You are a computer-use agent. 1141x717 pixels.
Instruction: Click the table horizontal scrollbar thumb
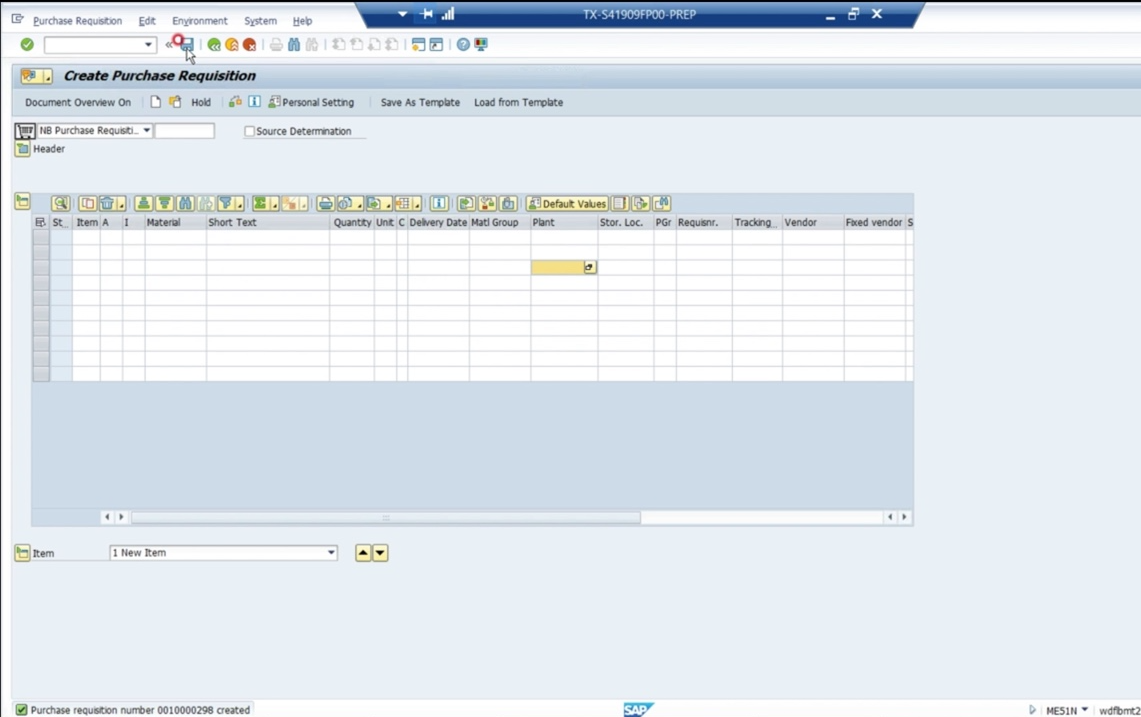386,518
